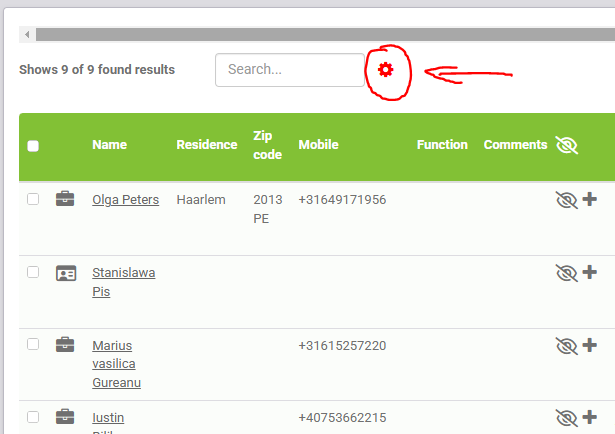Click the horizontal scrollbar left arrow
This screenshot has height=434, width=615.
(27, 35)
